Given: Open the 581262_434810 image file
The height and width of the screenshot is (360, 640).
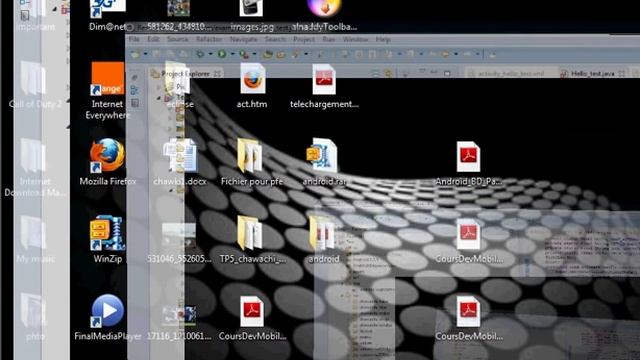Looking at the screenshot, I should pos(179,15).
